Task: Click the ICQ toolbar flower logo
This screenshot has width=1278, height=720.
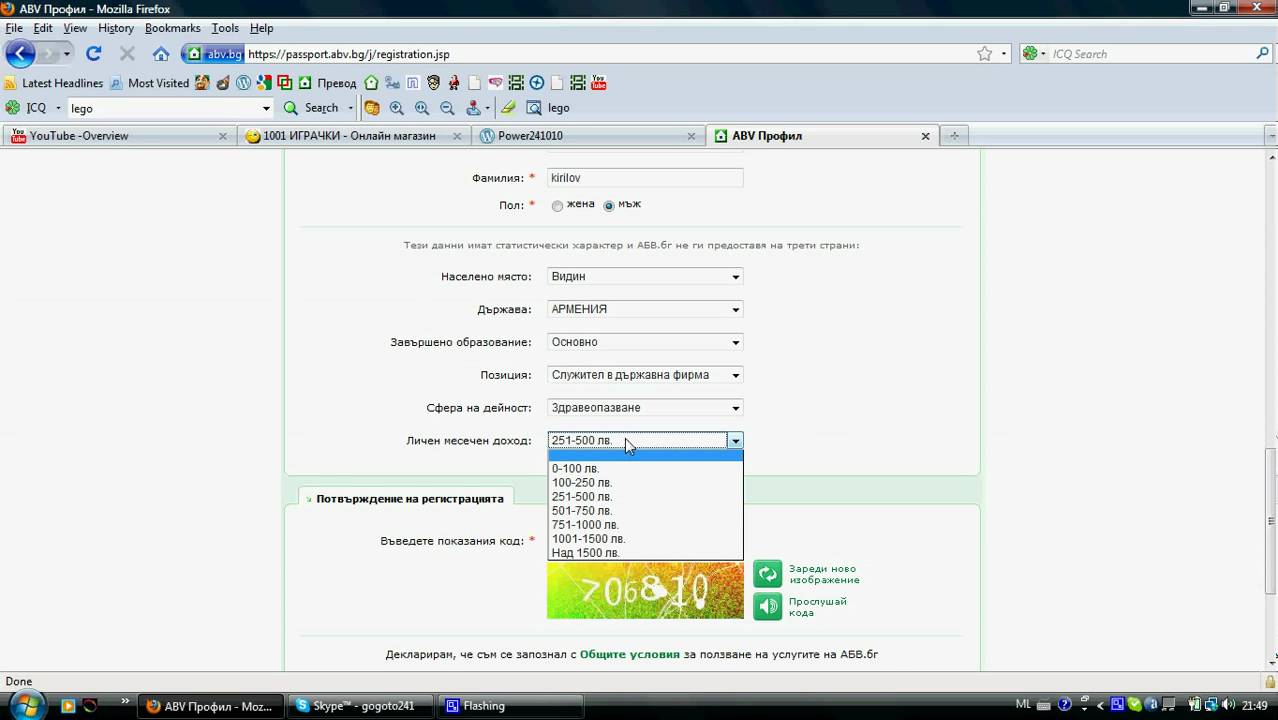Action: [x=13, y=108]
